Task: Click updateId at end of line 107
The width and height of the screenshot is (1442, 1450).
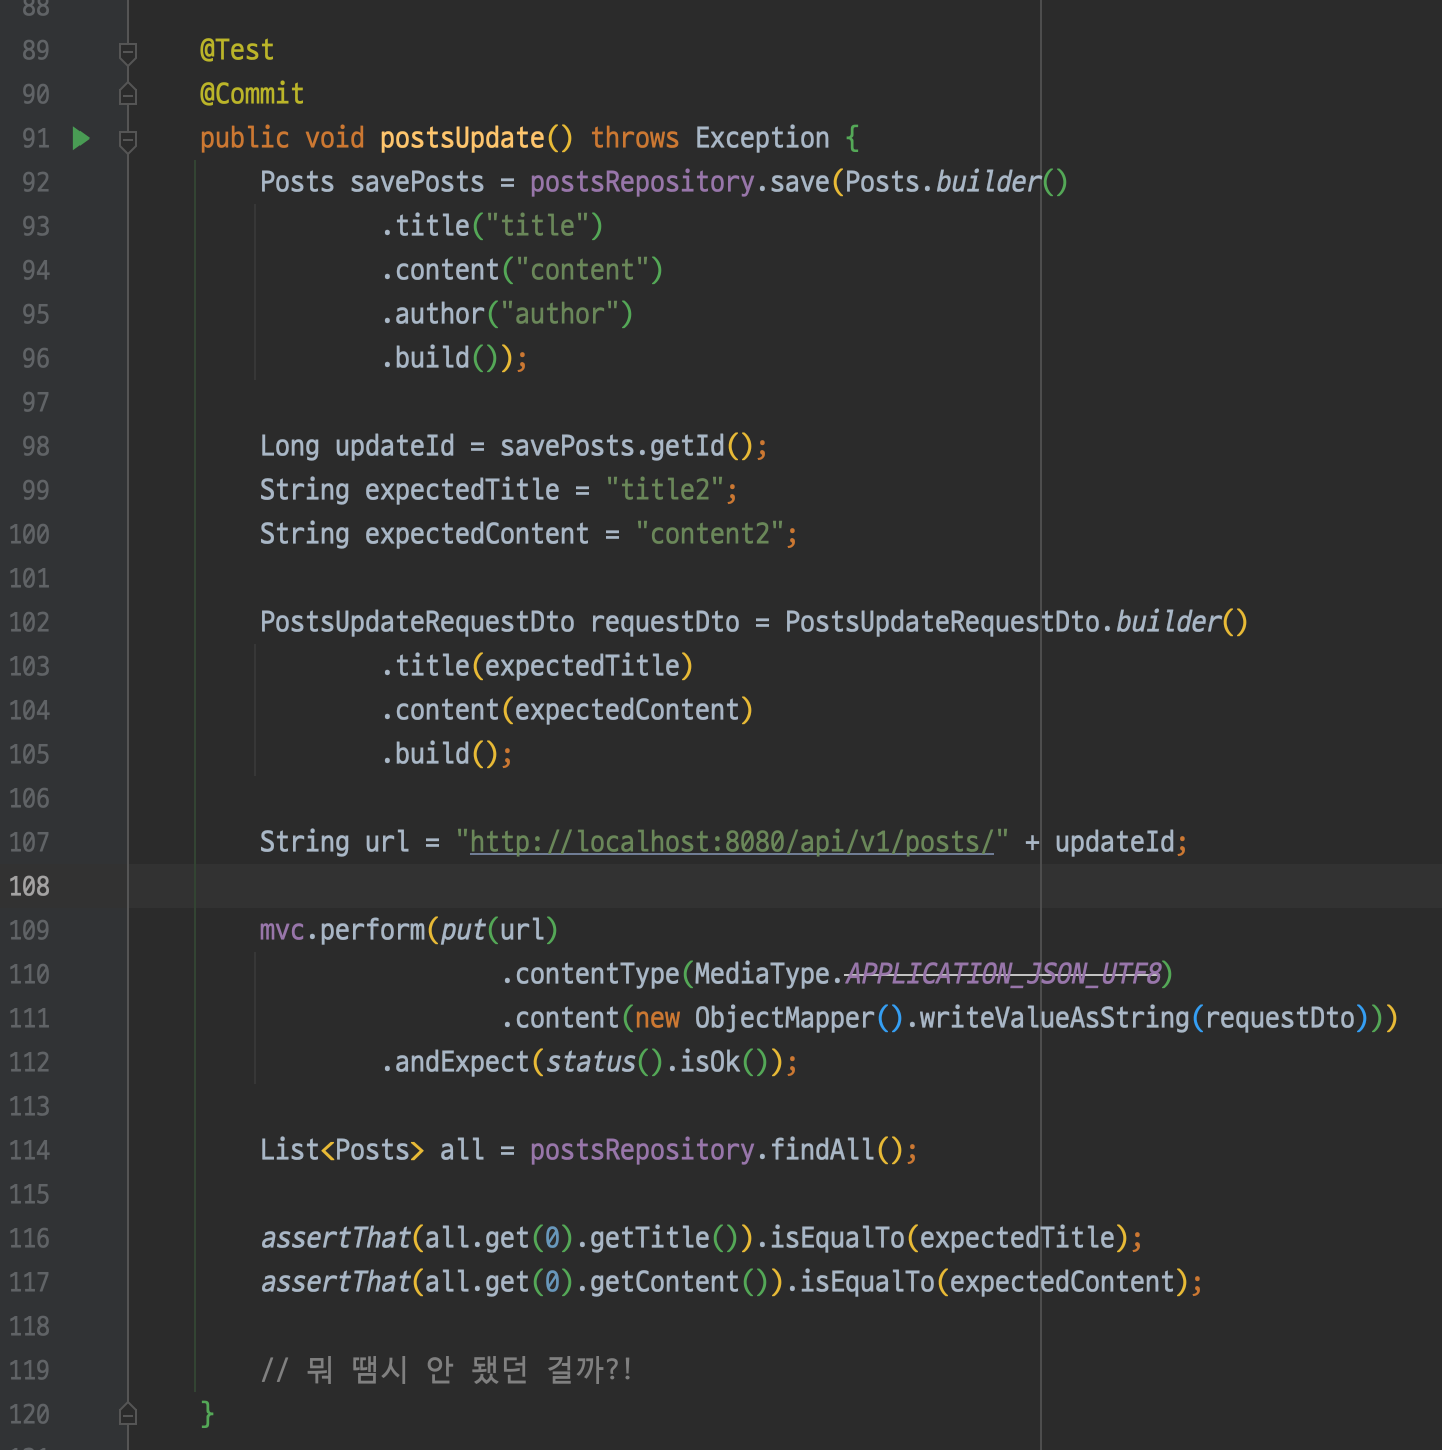Action: click(1114, 842)
